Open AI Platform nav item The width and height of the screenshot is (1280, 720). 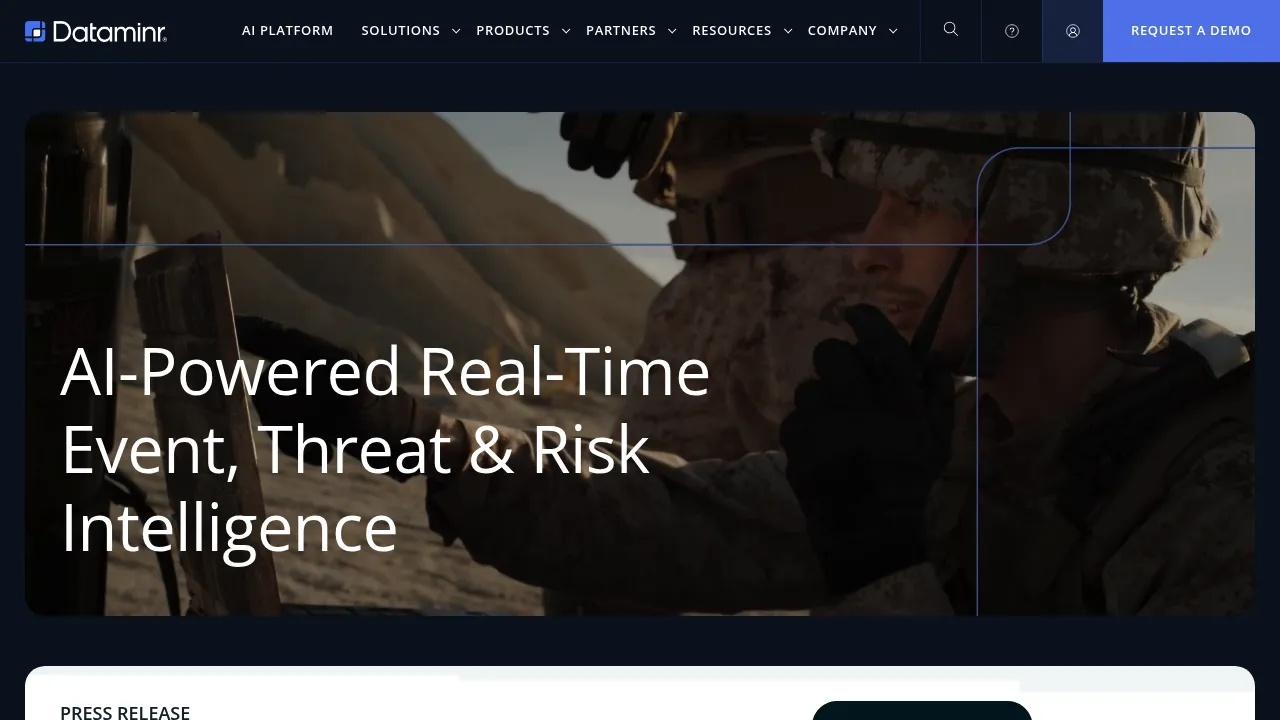(288, 31)
